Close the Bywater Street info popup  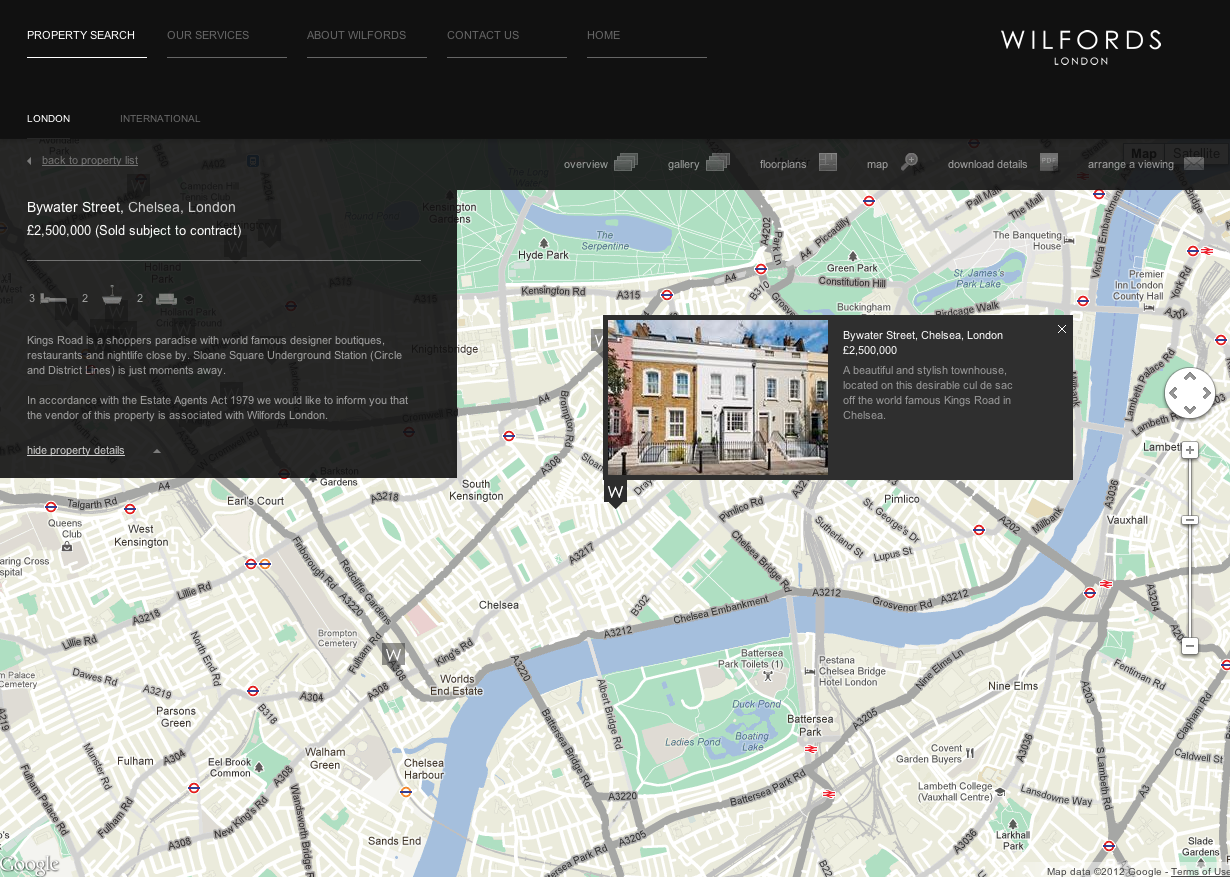[x=1062, y=329]
